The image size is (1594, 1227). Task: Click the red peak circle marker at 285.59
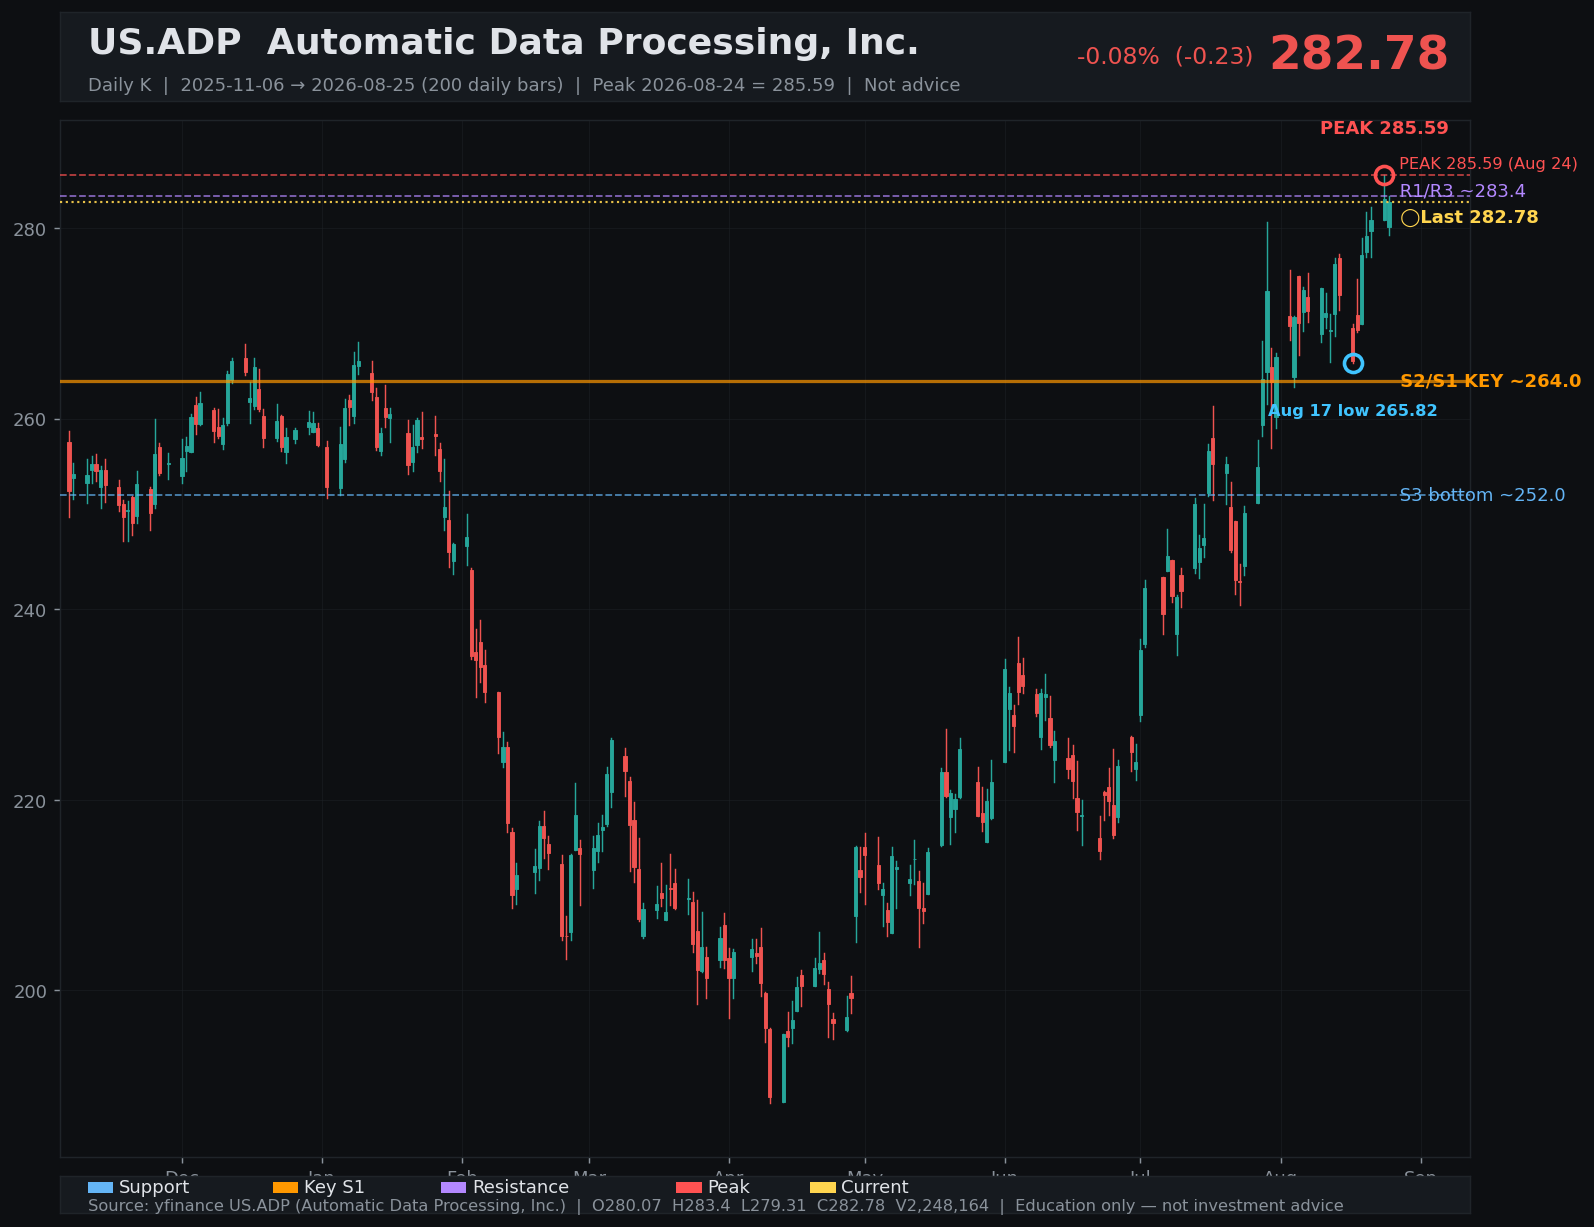pos(1384,176)
